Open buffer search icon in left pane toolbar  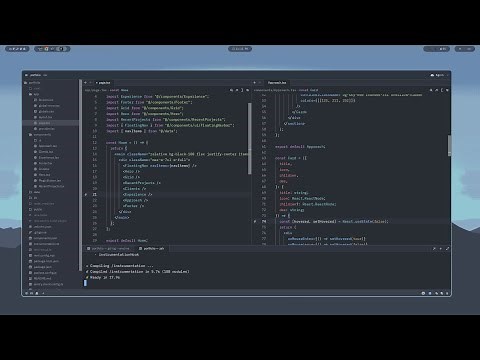(231, 90)
